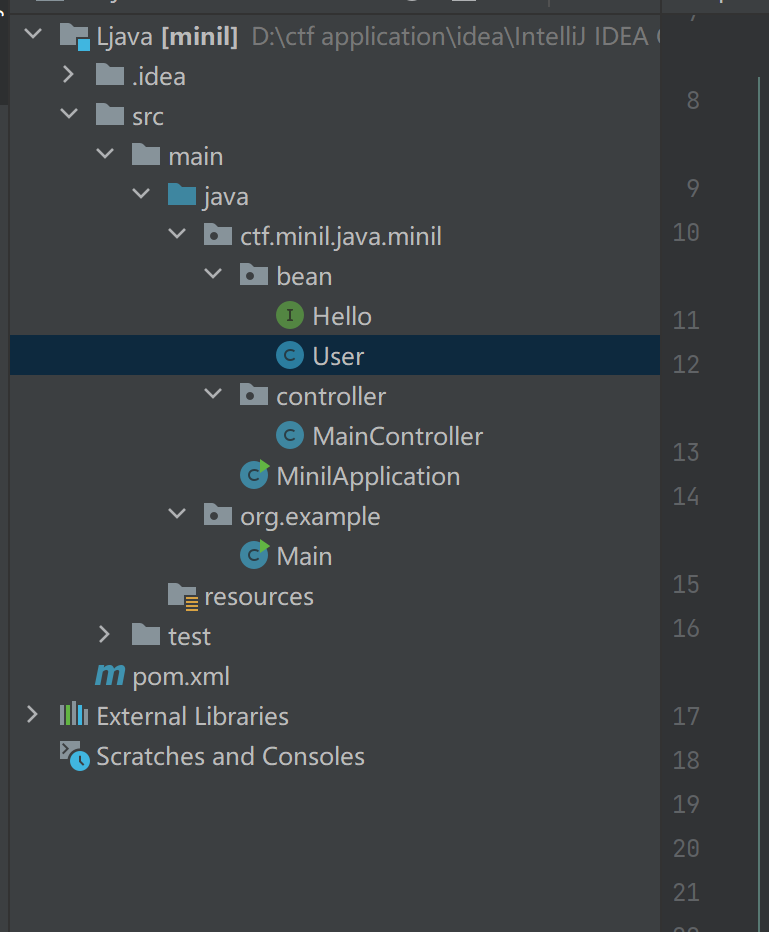Click the Scratches and Consoles icon
Image resolution: width=769 pixels, height=932 pixels.
(x=74, y=756)
